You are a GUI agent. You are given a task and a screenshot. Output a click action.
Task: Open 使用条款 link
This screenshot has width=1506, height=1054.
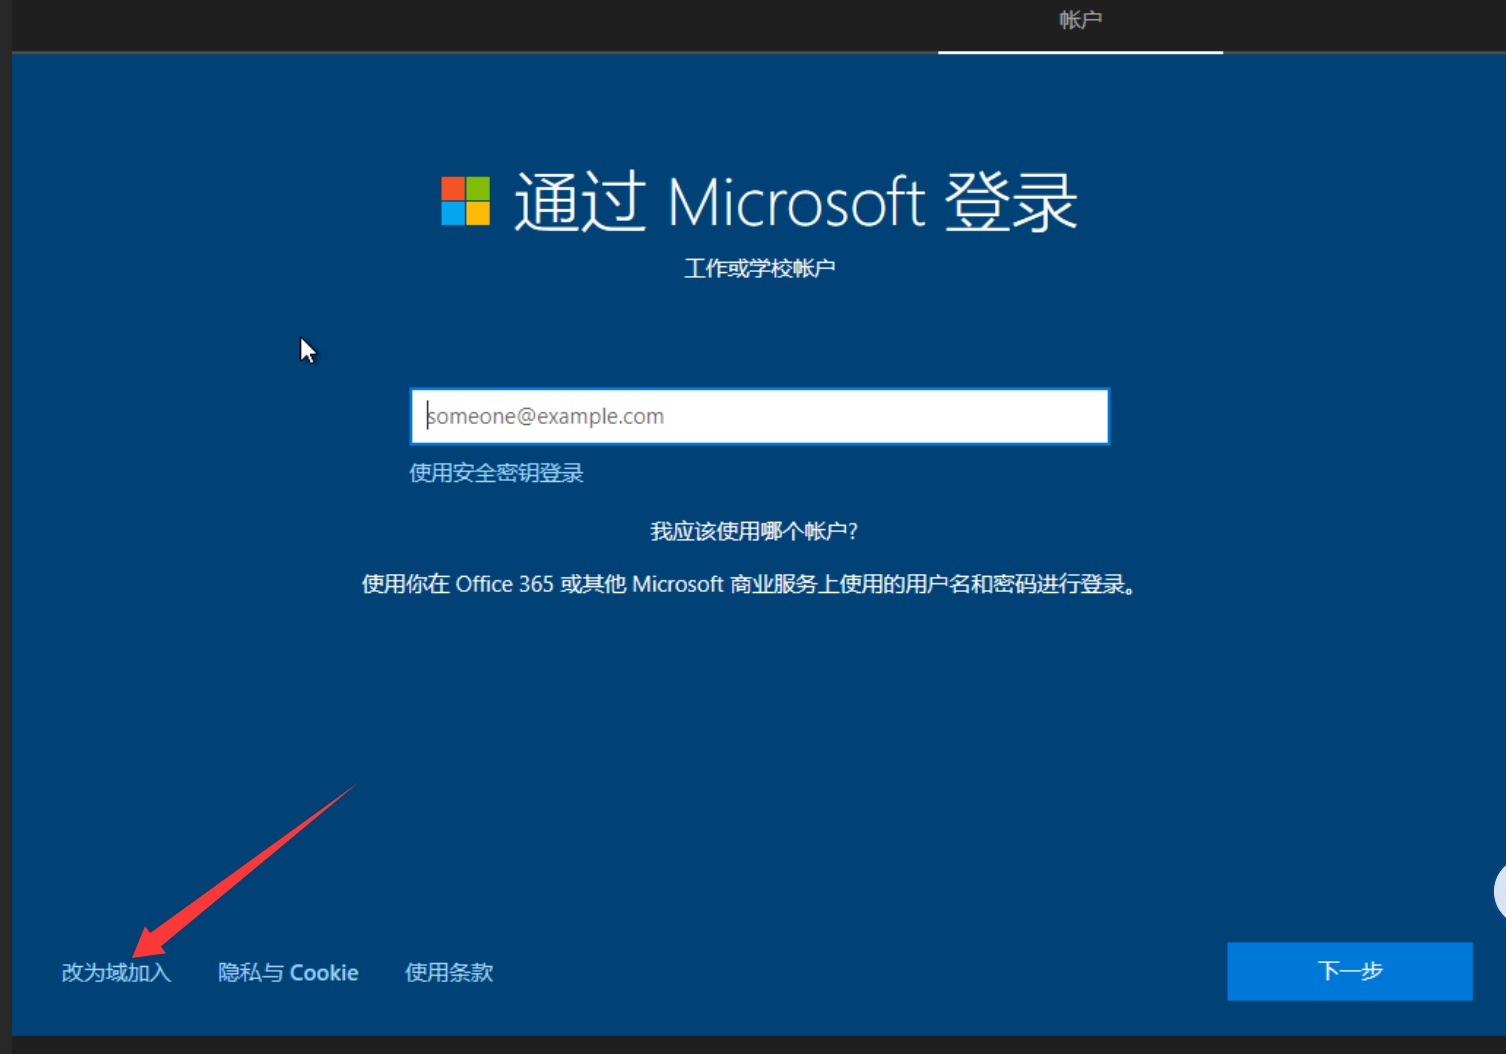(x=449, y=972)
